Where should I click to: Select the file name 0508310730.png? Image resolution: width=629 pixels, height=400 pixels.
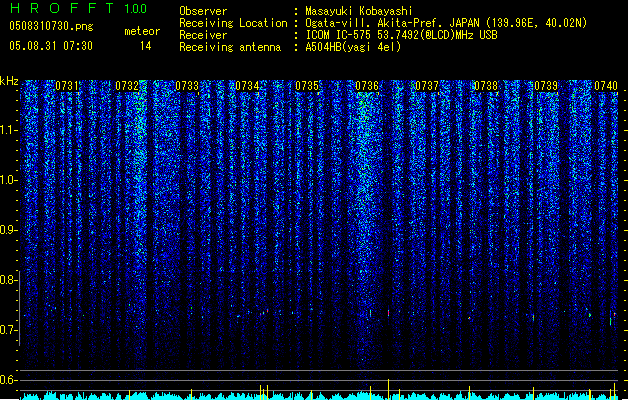(x=51, y=27)
